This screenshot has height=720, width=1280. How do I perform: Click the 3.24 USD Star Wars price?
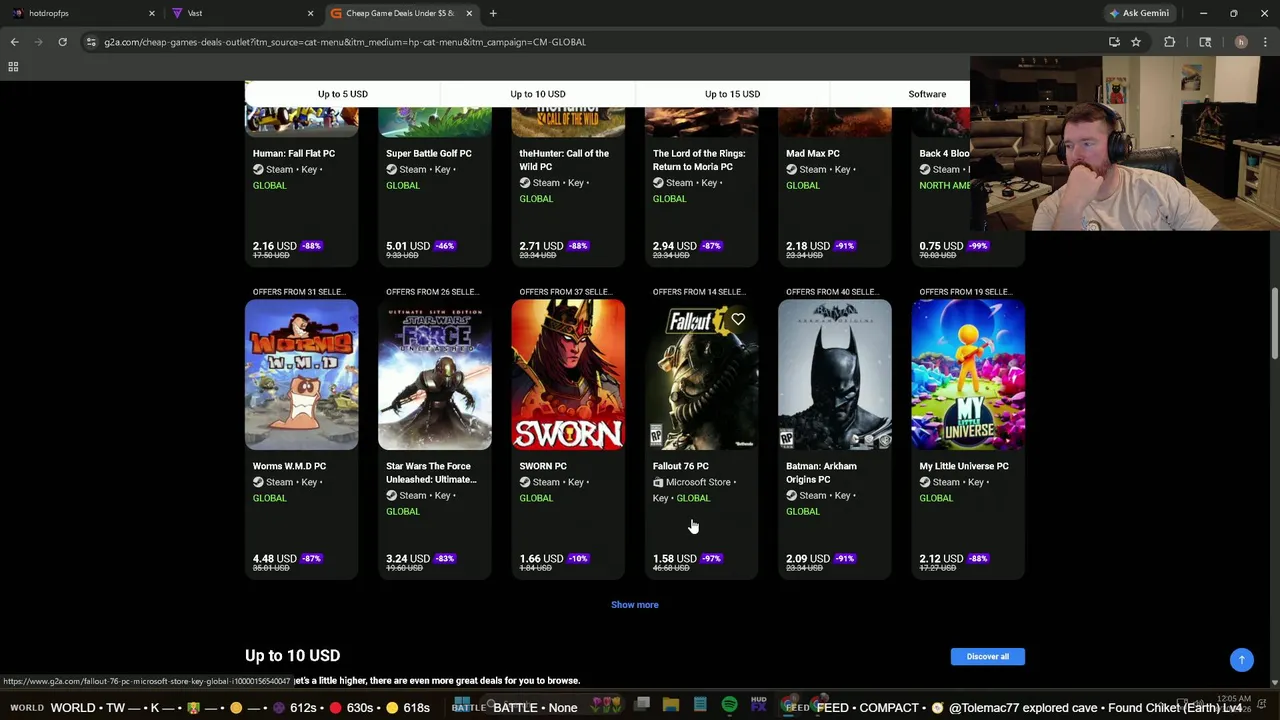408,559
